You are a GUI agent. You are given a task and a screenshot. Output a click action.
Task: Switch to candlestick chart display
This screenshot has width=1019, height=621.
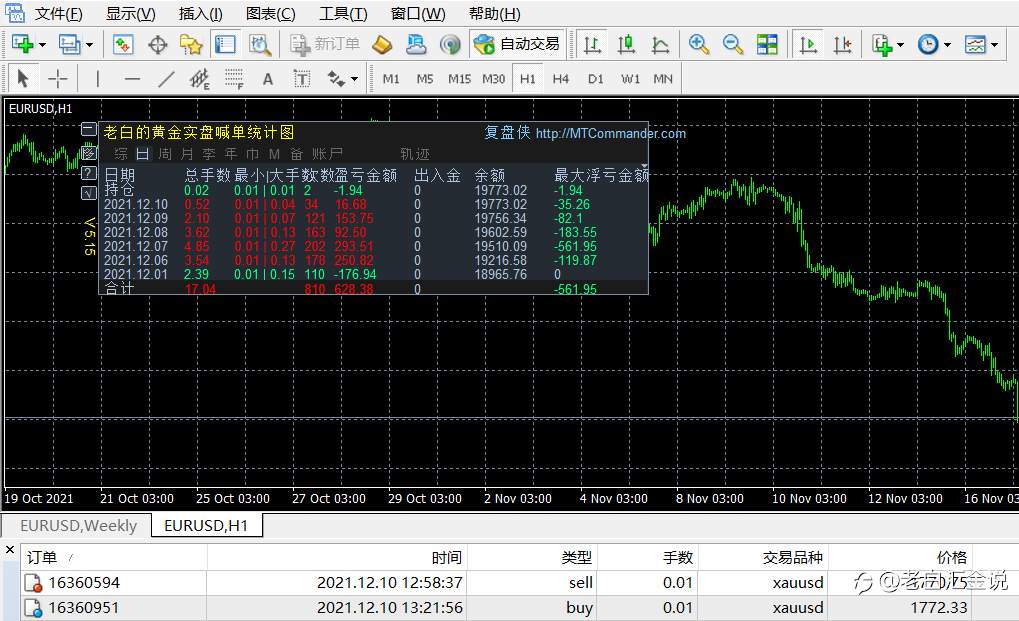tap(626, 44)
